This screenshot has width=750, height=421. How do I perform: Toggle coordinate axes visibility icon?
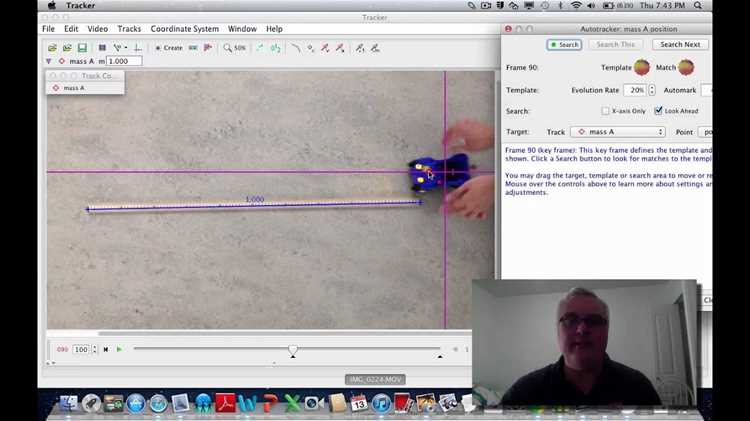coord(138,48)
